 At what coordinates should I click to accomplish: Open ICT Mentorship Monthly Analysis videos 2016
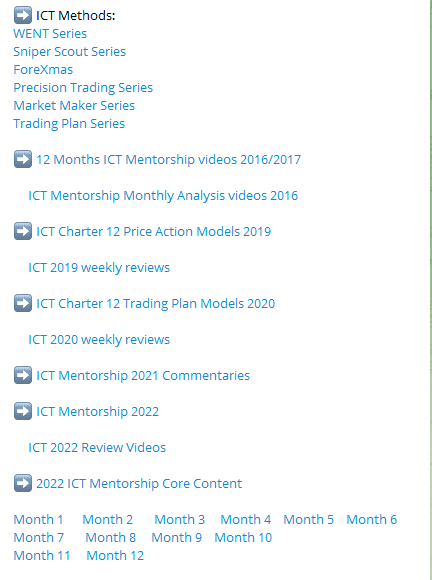pos(163,196)
